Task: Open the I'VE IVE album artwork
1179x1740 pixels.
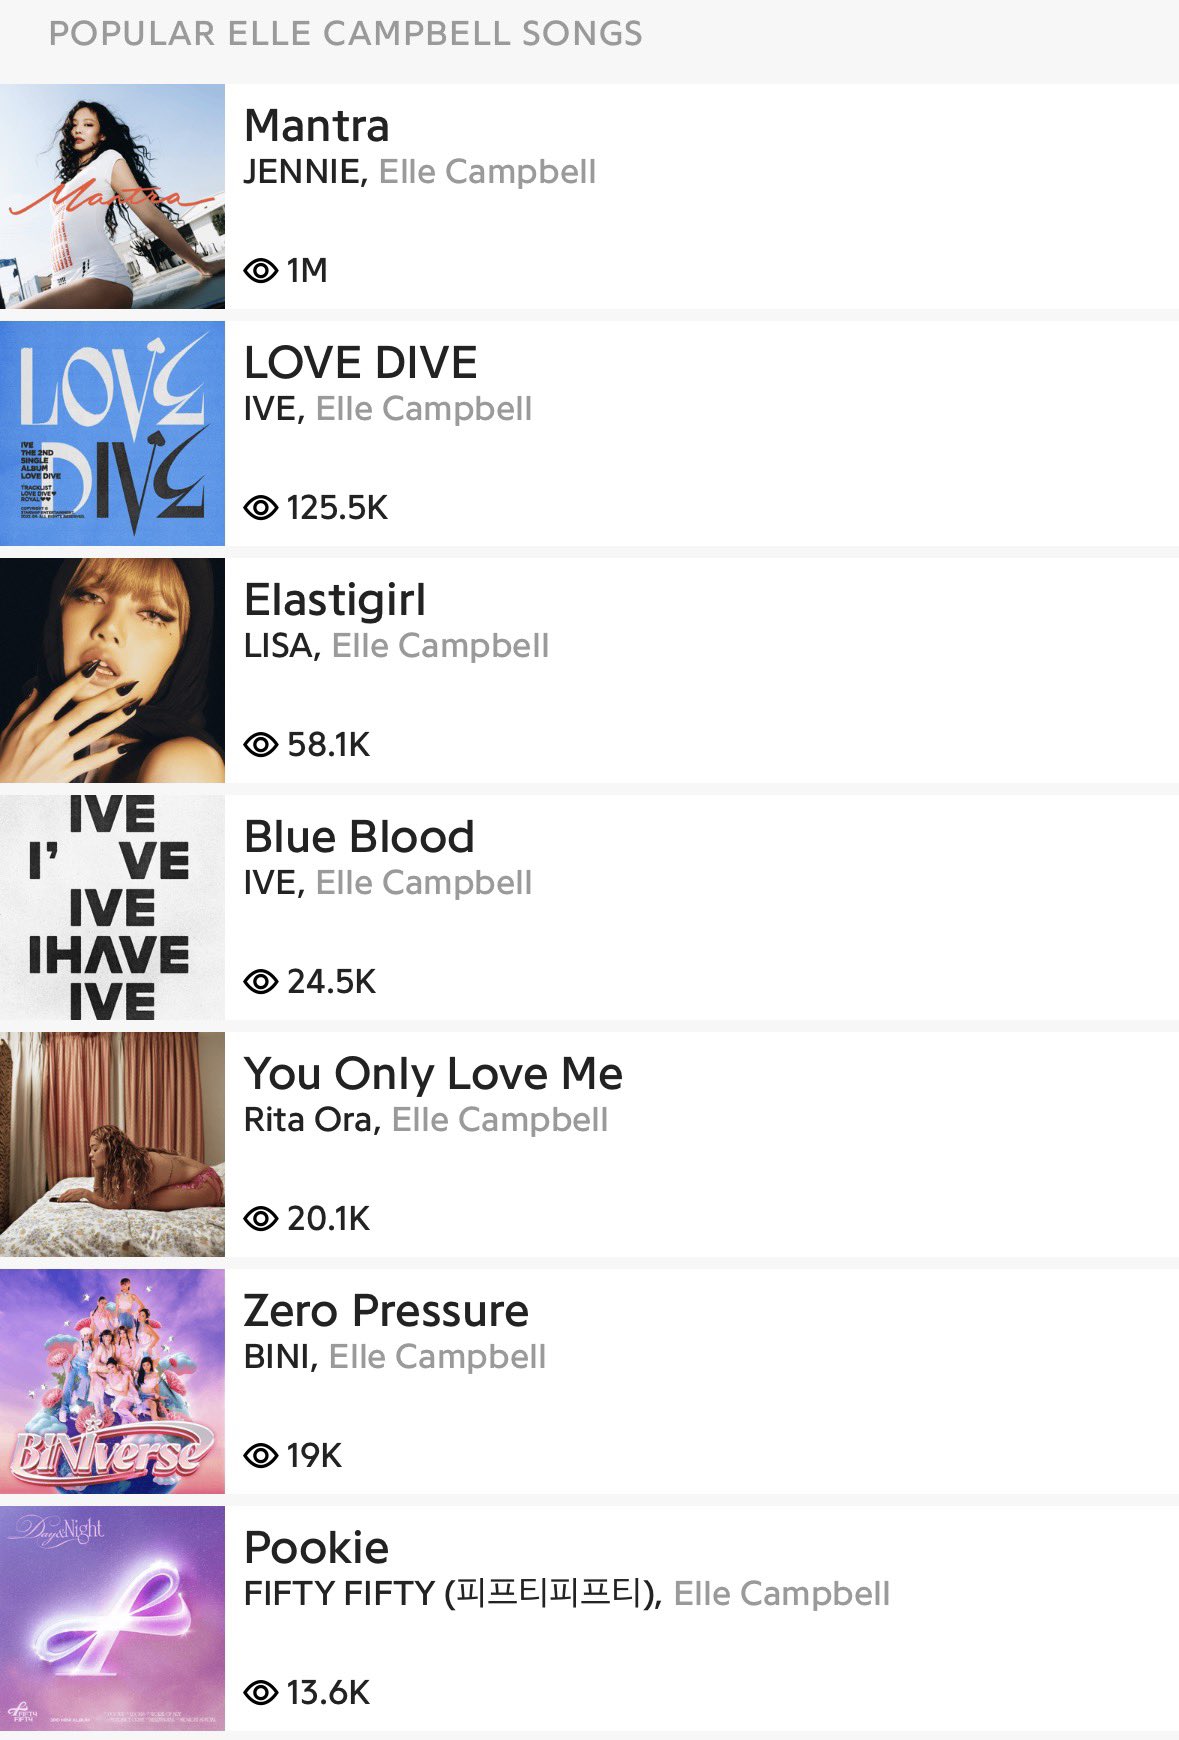Action: (112, 907)
